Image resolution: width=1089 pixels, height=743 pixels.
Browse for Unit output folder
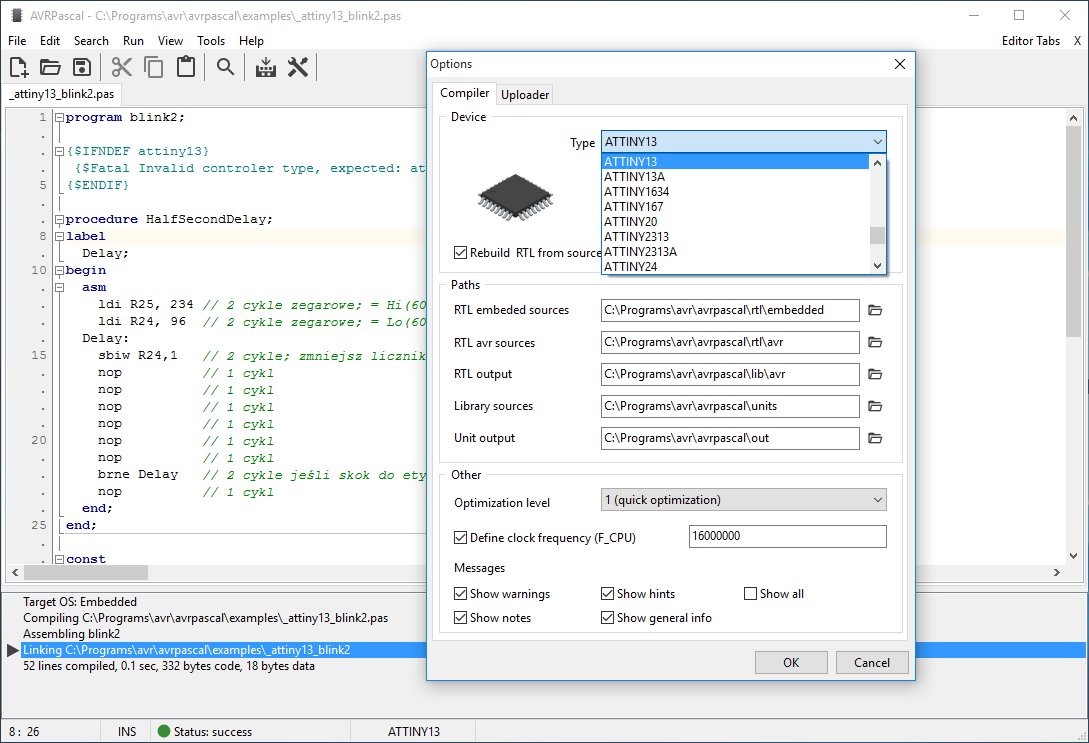pyautogui.click(x=875, y=438)
